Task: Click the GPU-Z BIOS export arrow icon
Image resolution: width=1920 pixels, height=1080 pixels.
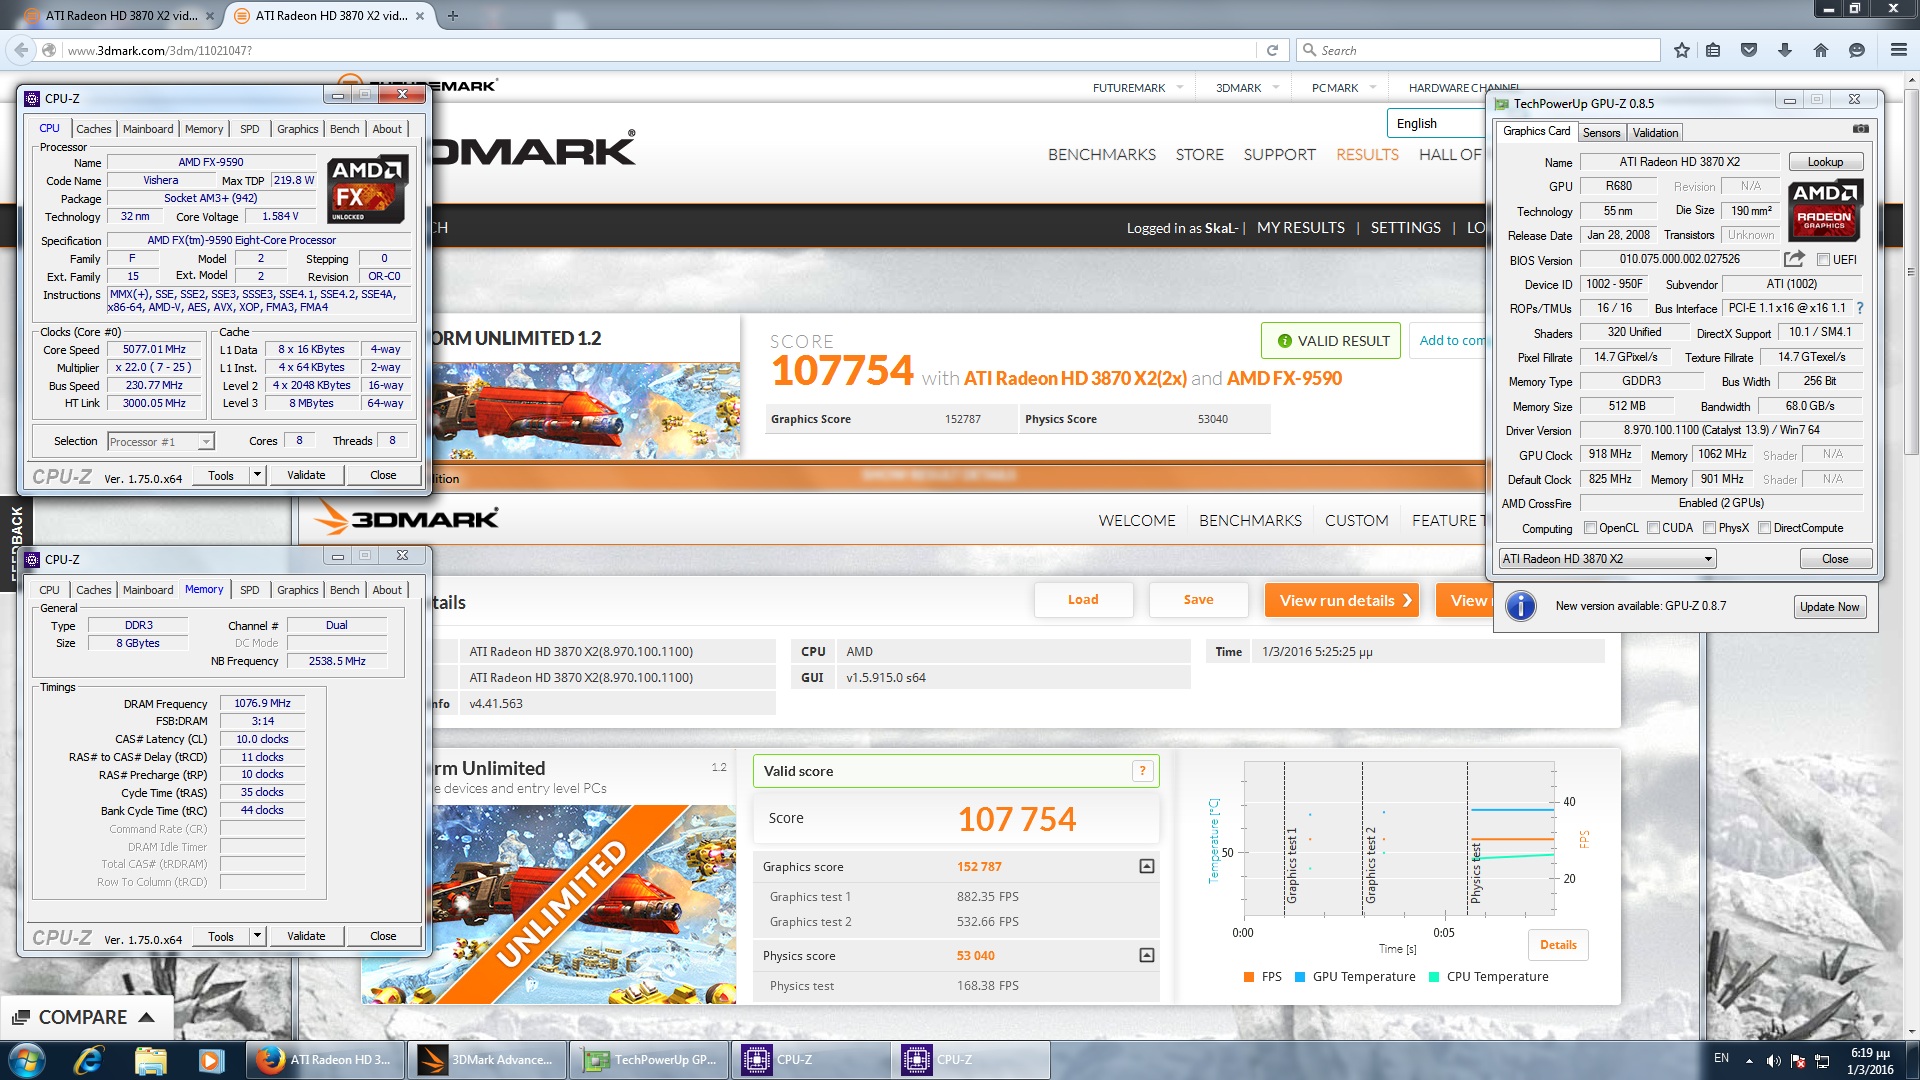Action: (1794, 259)
